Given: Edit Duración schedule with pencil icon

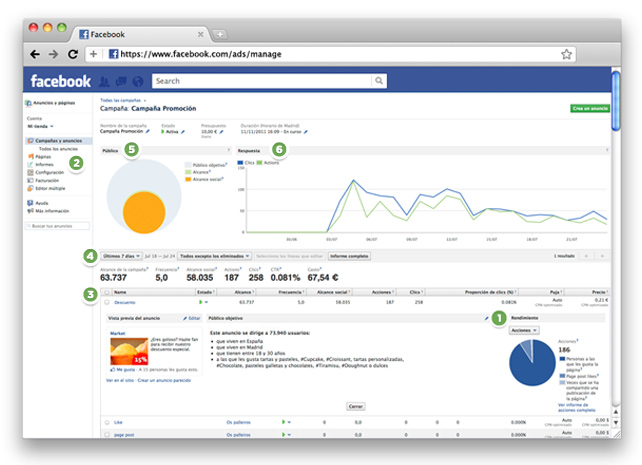Looking at the screenshot, I should click(x=306, y=132).
